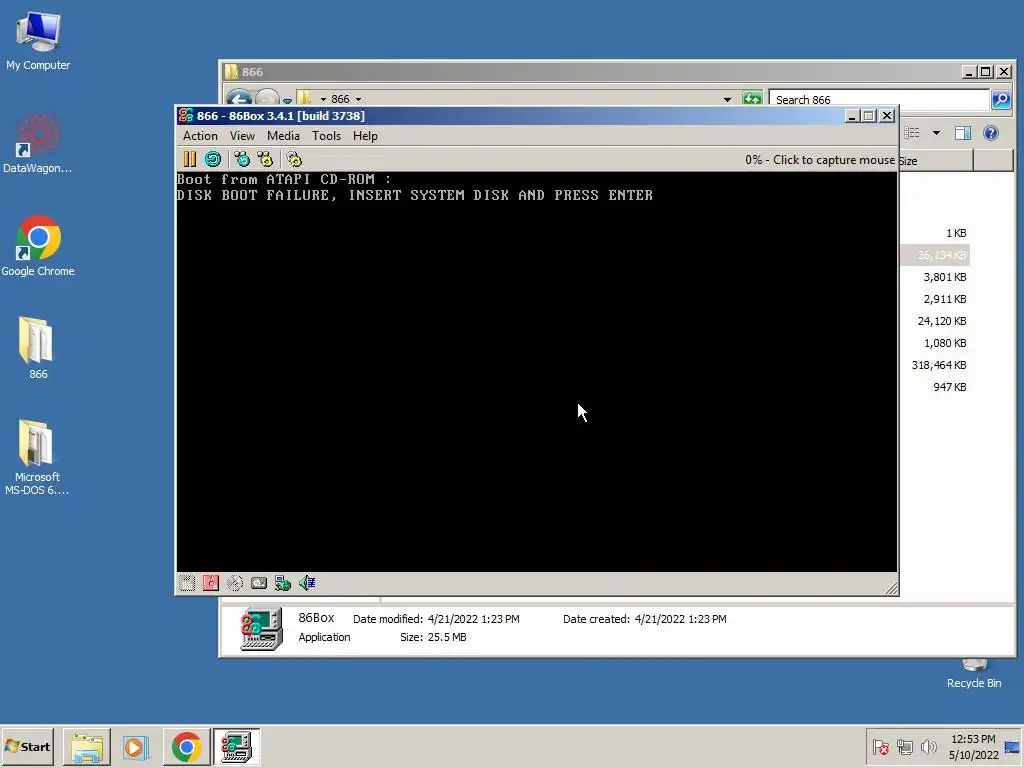Open the My Computer desktop icon
The height and width of the screenshot is (768, 1024).
38,42
